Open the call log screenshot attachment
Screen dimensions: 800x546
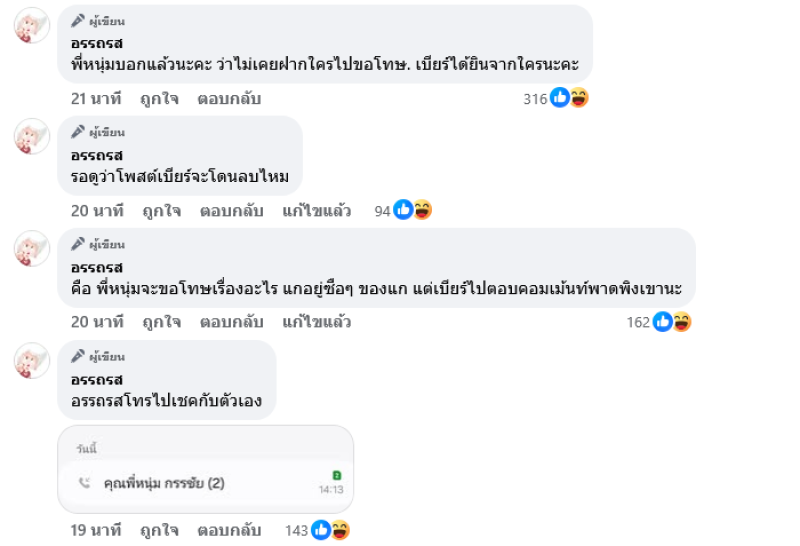coord(205,470)
